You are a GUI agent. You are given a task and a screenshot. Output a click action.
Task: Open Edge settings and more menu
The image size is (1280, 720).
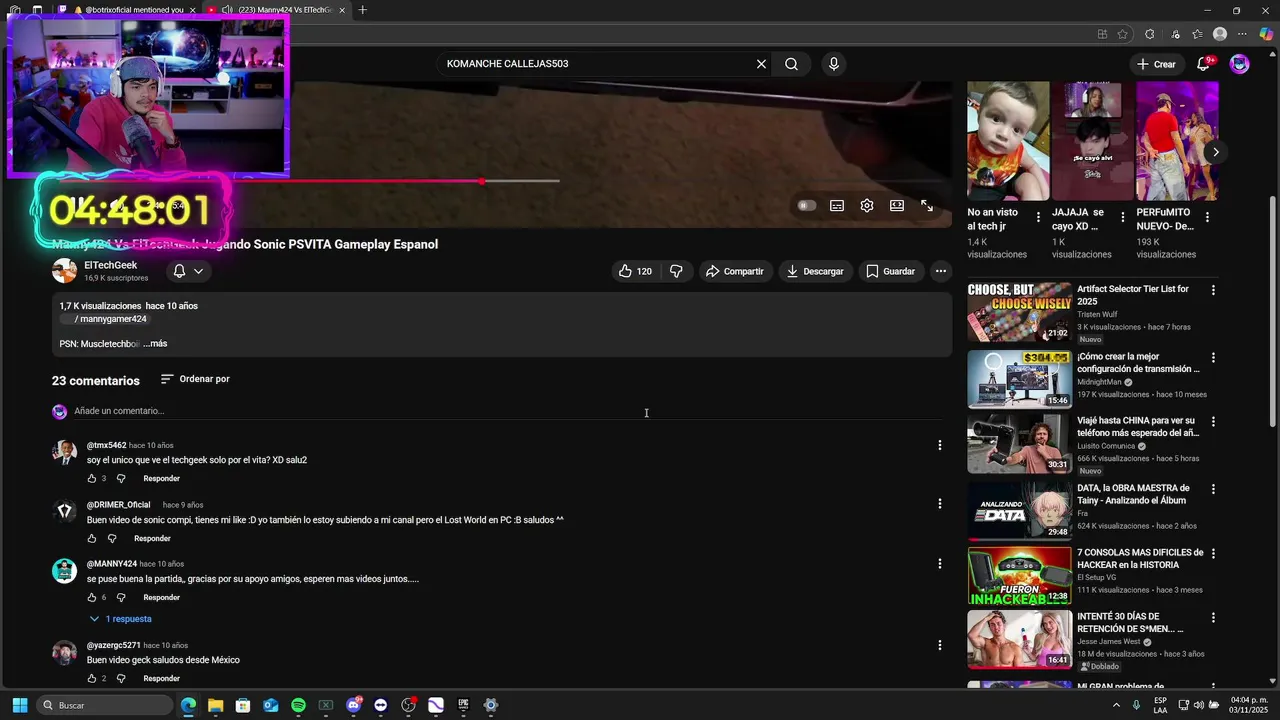[x=1242, y=34]
